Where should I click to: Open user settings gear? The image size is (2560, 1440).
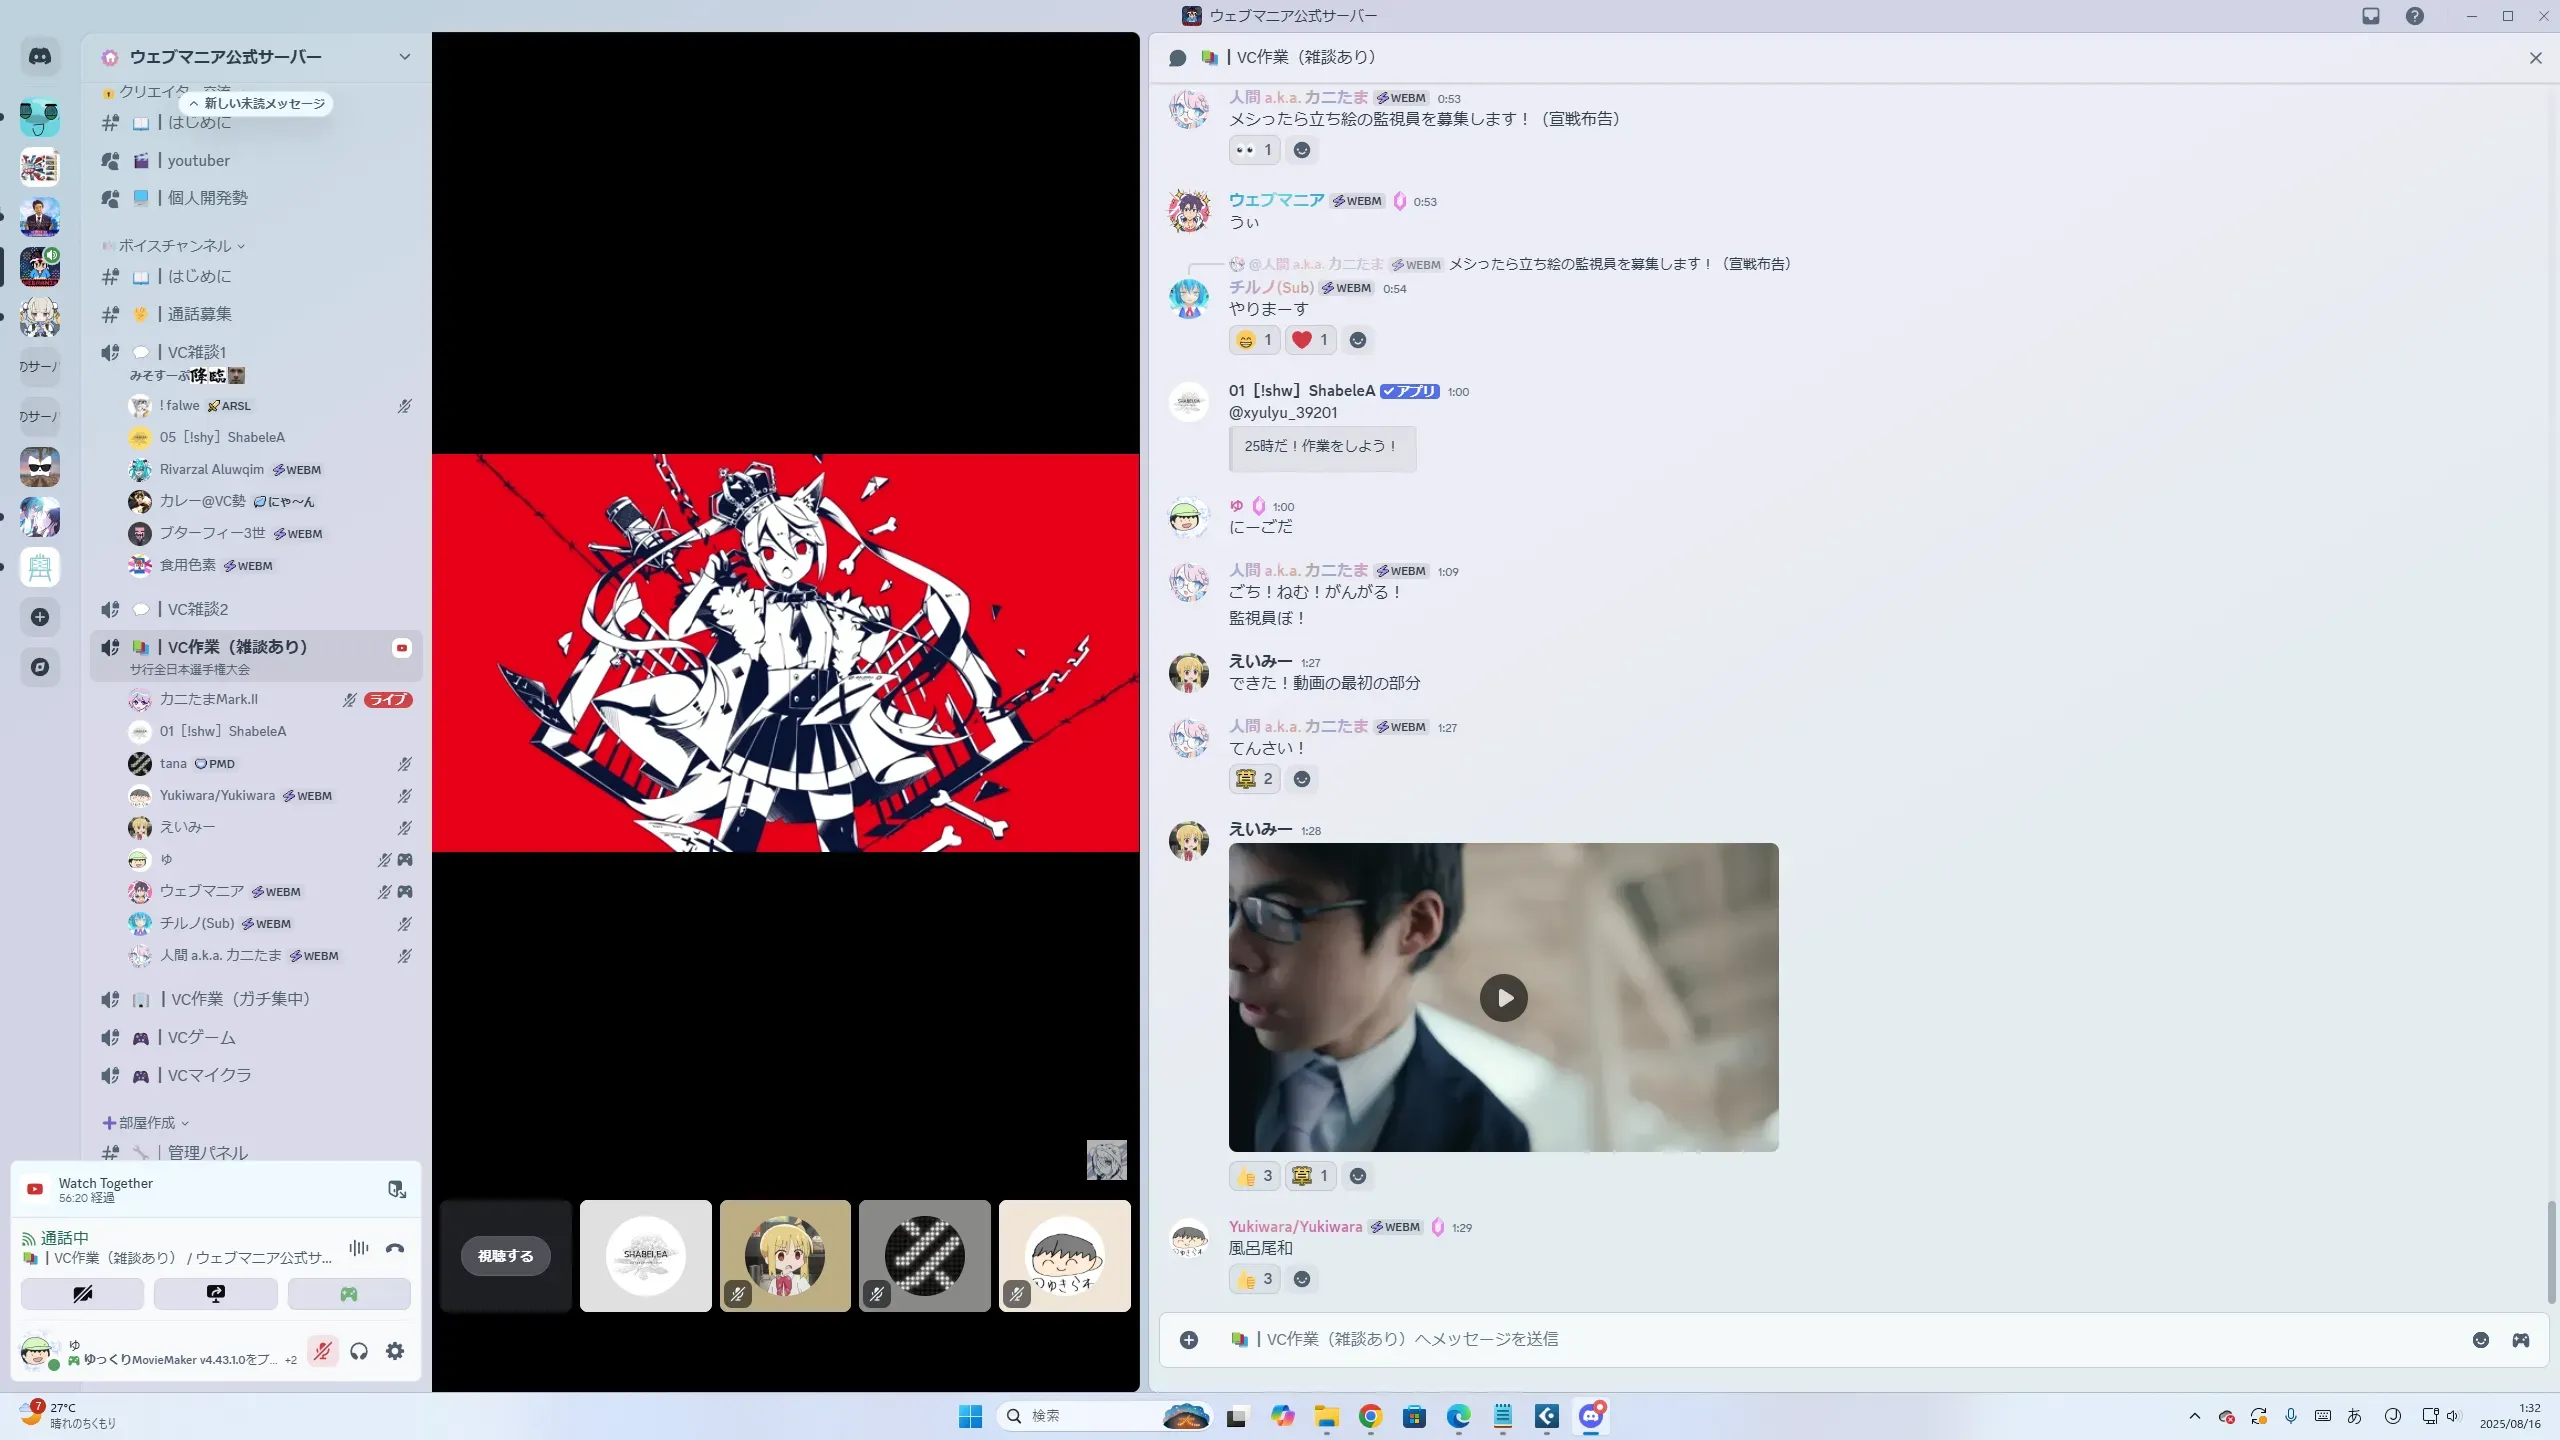(x=395, y=1352)
